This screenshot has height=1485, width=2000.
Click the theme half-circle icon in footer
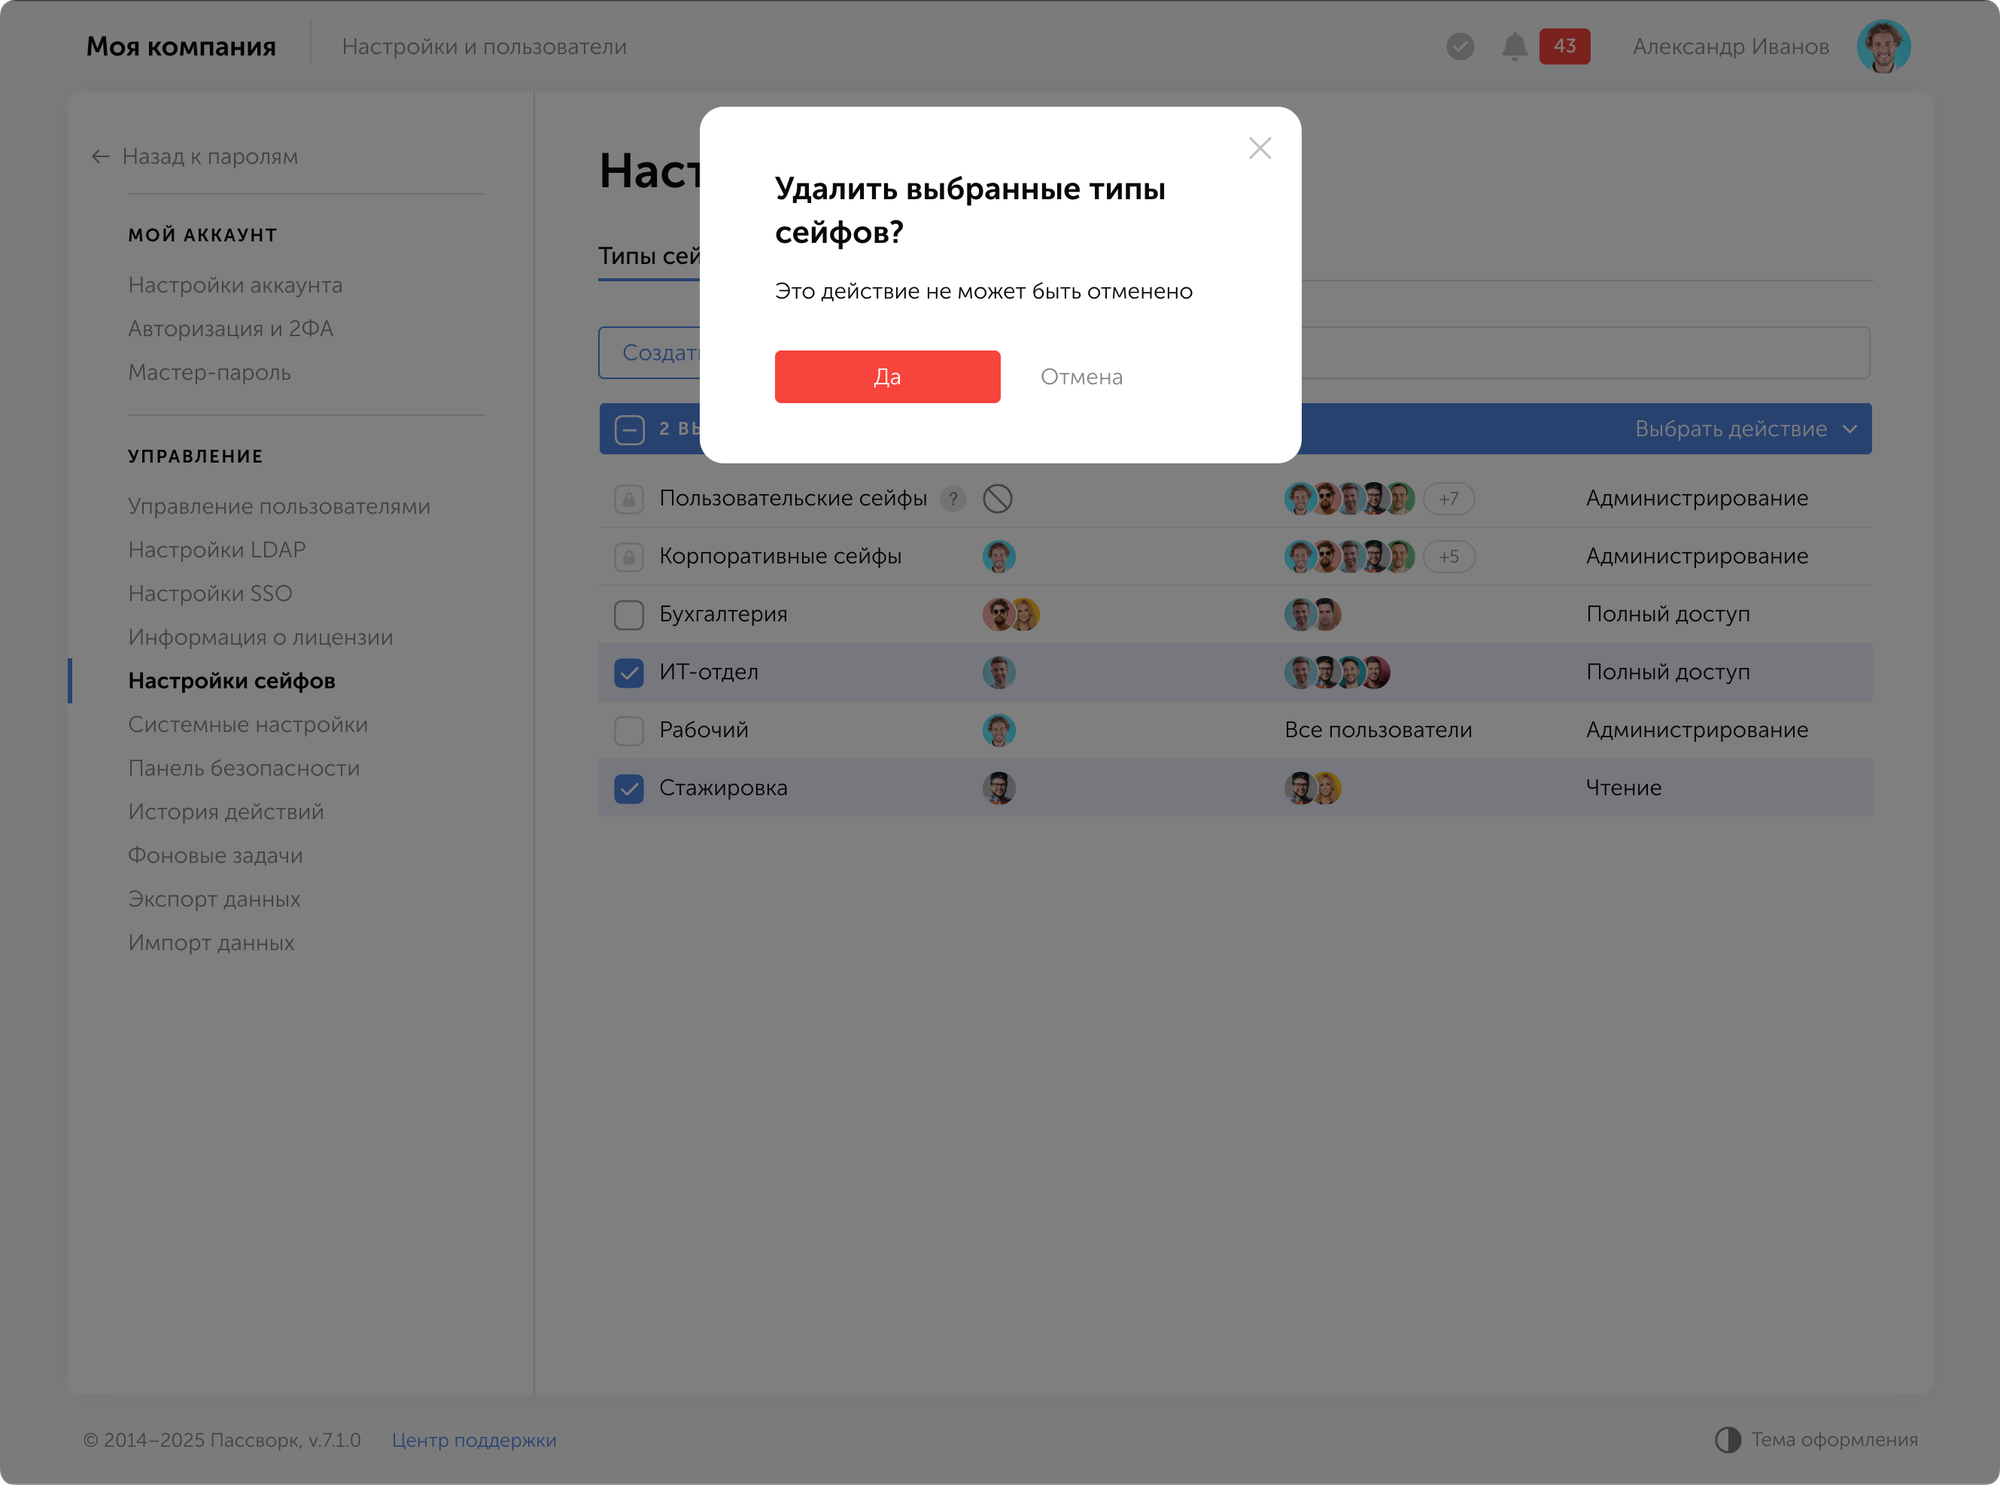(1728, 1439)
